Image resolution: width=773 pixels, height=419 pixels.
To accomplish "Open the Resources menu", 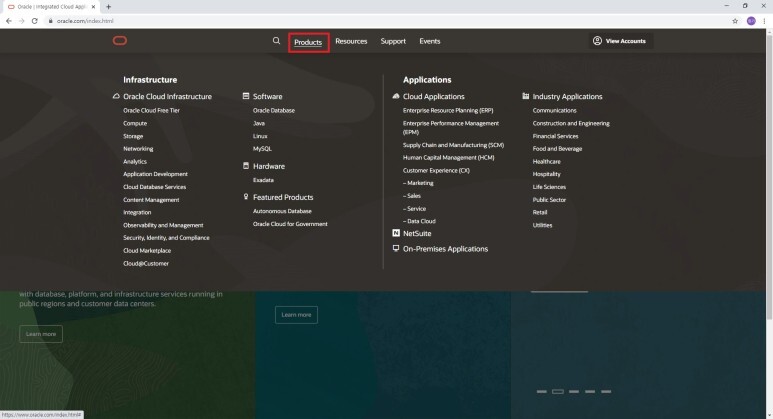I will [351, 41].
